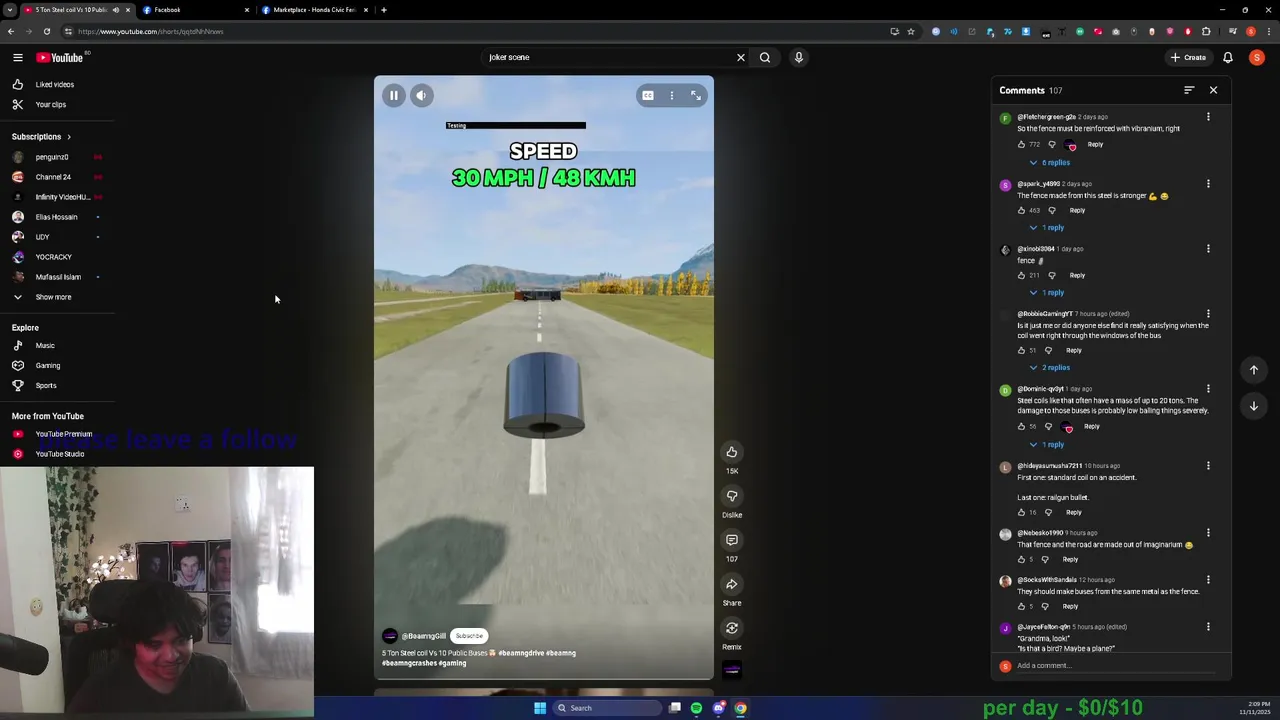This screenshot has width=1280, height=720.
Task: Click the comments button showing 107
Action: click(732, 540)
